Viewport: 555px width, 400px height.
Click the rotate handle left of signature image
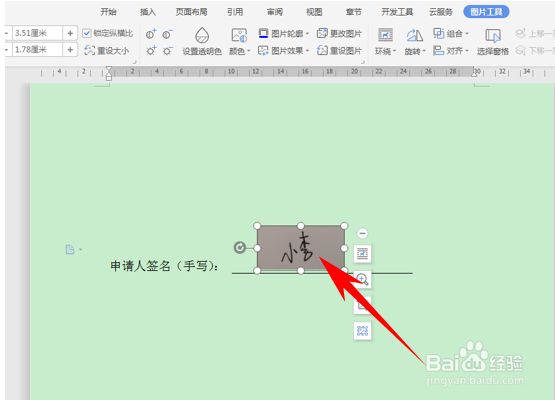(240, 247)
